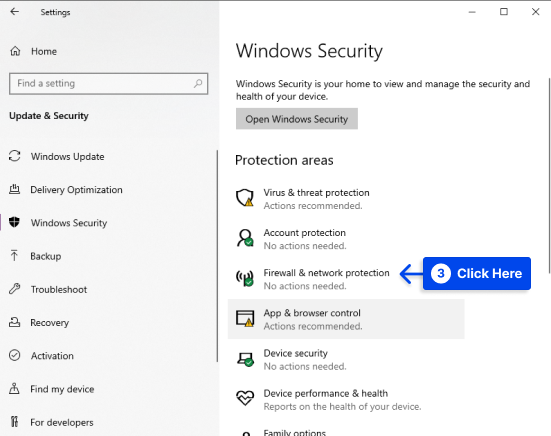This screenshot has height=436, width=551.
Task: Click the Open Windows Security button
Action: tap(297, 119)
